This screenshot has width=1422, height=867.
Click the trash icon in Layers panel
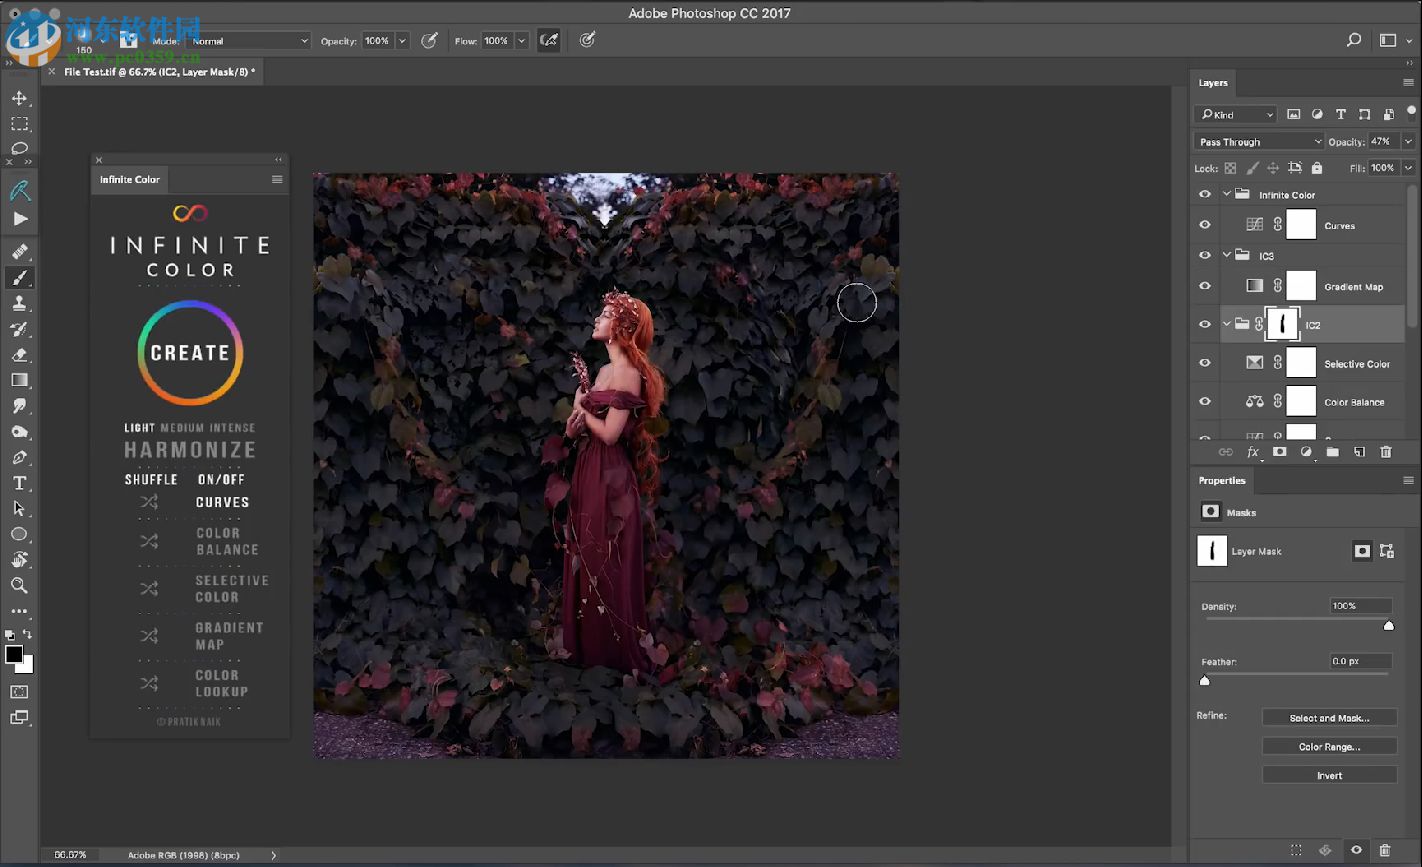(x=1385, y=452)
